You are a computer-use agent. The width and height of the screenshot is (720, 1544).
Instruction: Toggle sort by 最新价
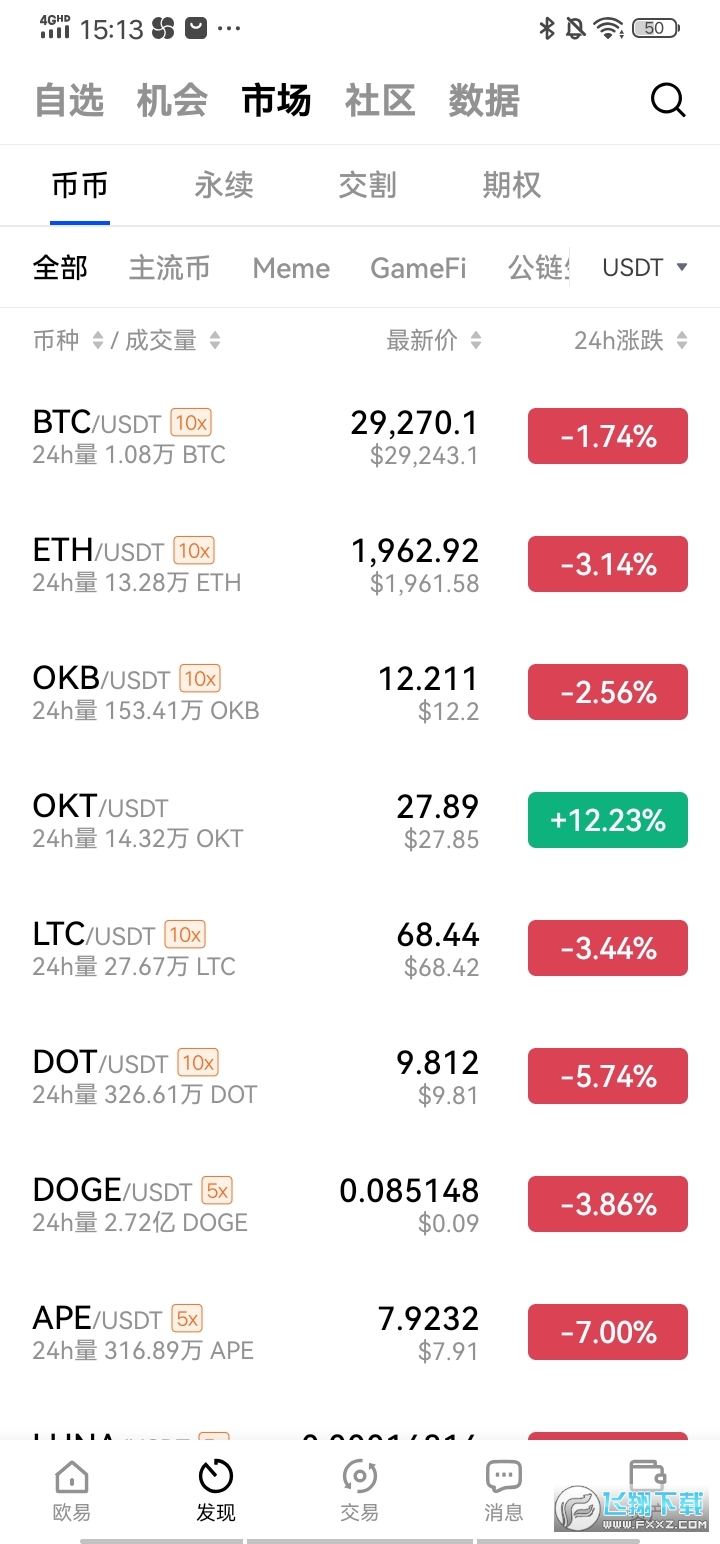[434, 341]
